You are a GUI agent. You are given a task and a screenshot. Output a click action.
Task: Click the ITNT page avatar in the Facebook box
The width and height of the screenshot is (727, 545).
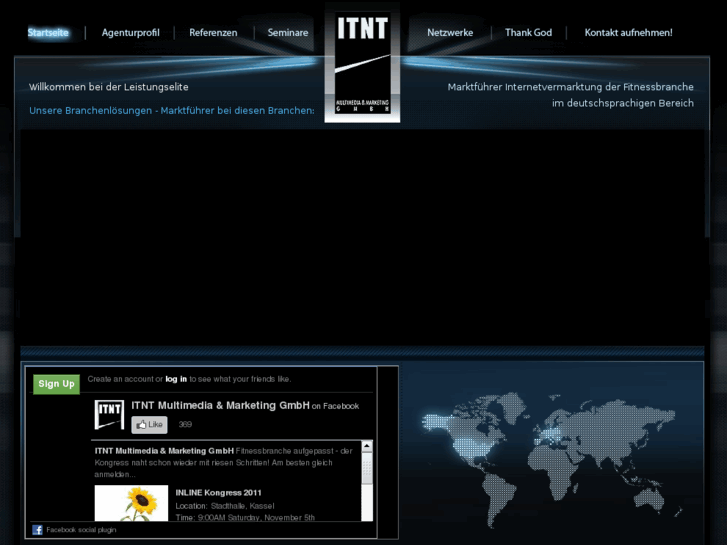109,415
